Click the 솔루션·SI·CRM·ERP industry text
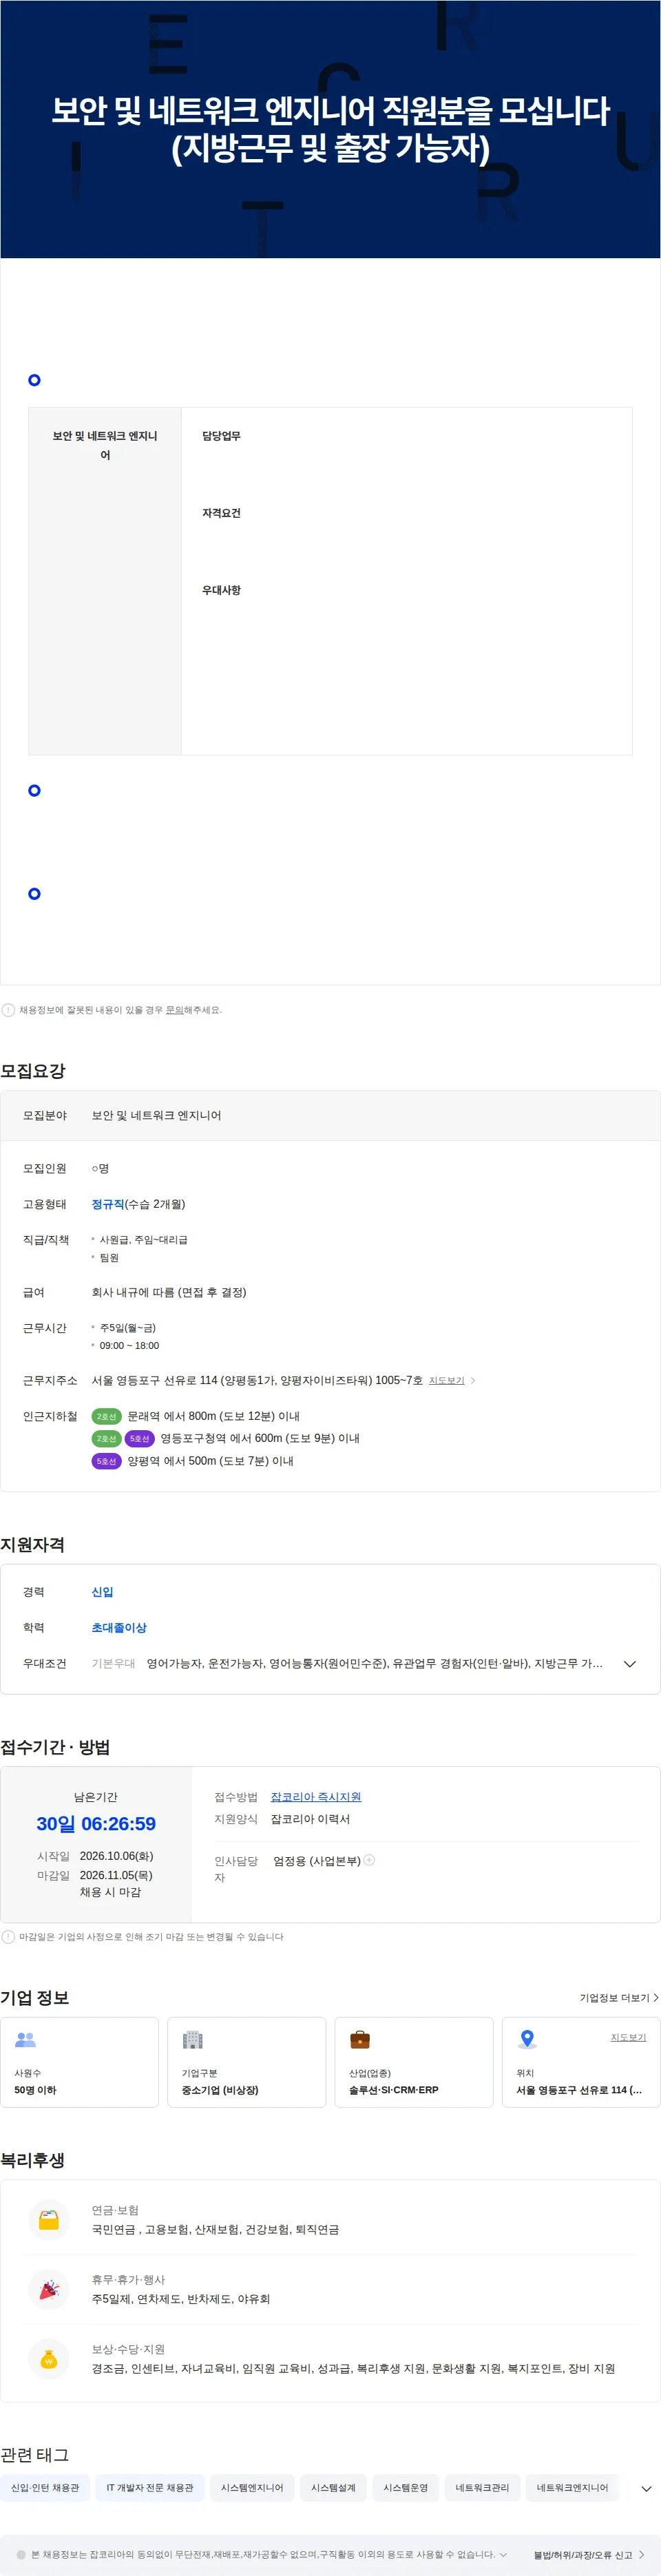The width and height of the screenshot is (661, 2576). pos(393,2090)
